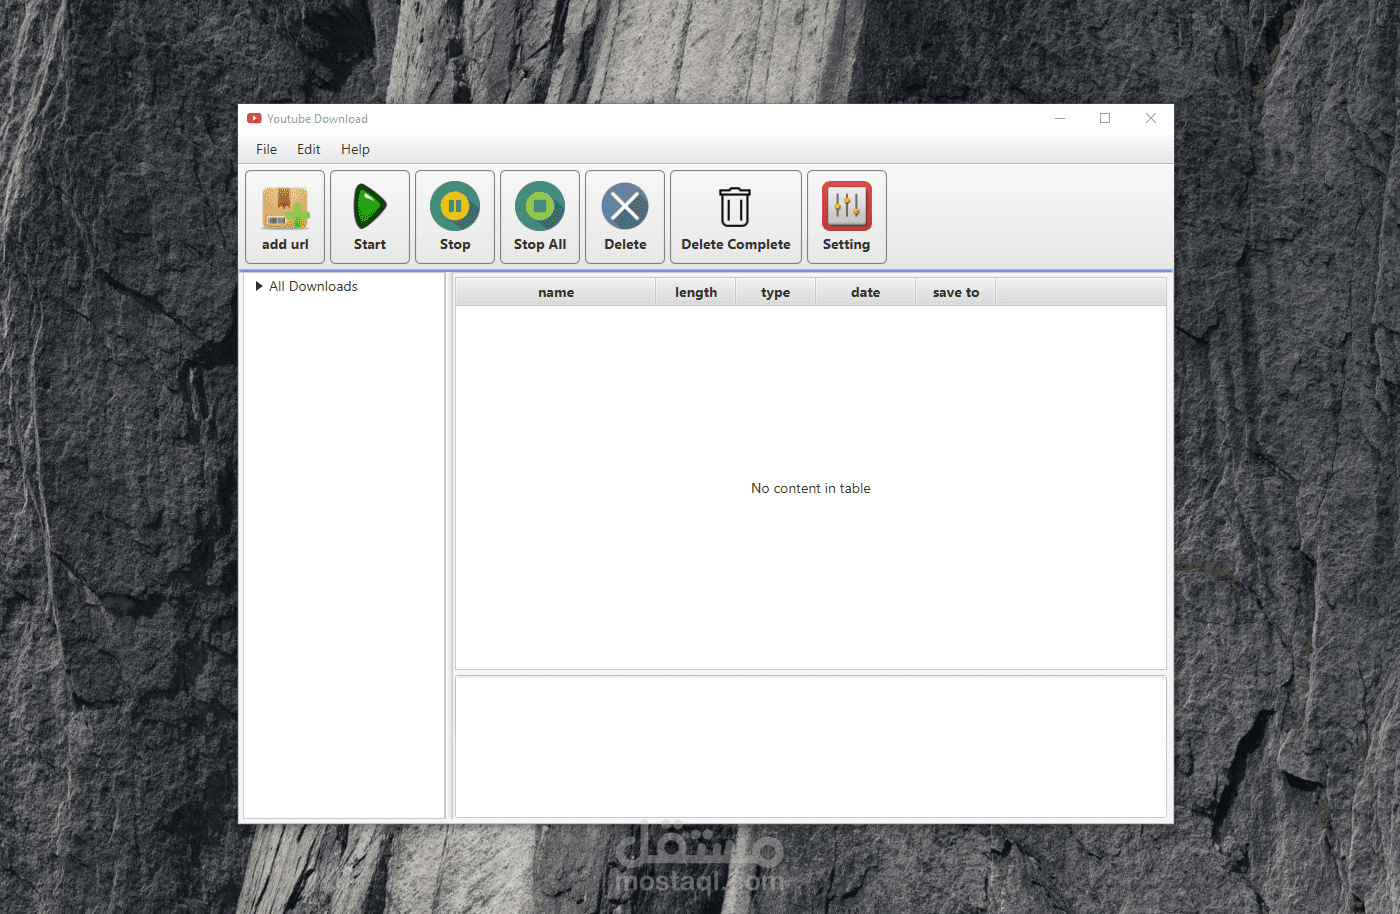Screen dimensions: 1400x914
Task: Open the Edit menu
Action: coord(309,149)
